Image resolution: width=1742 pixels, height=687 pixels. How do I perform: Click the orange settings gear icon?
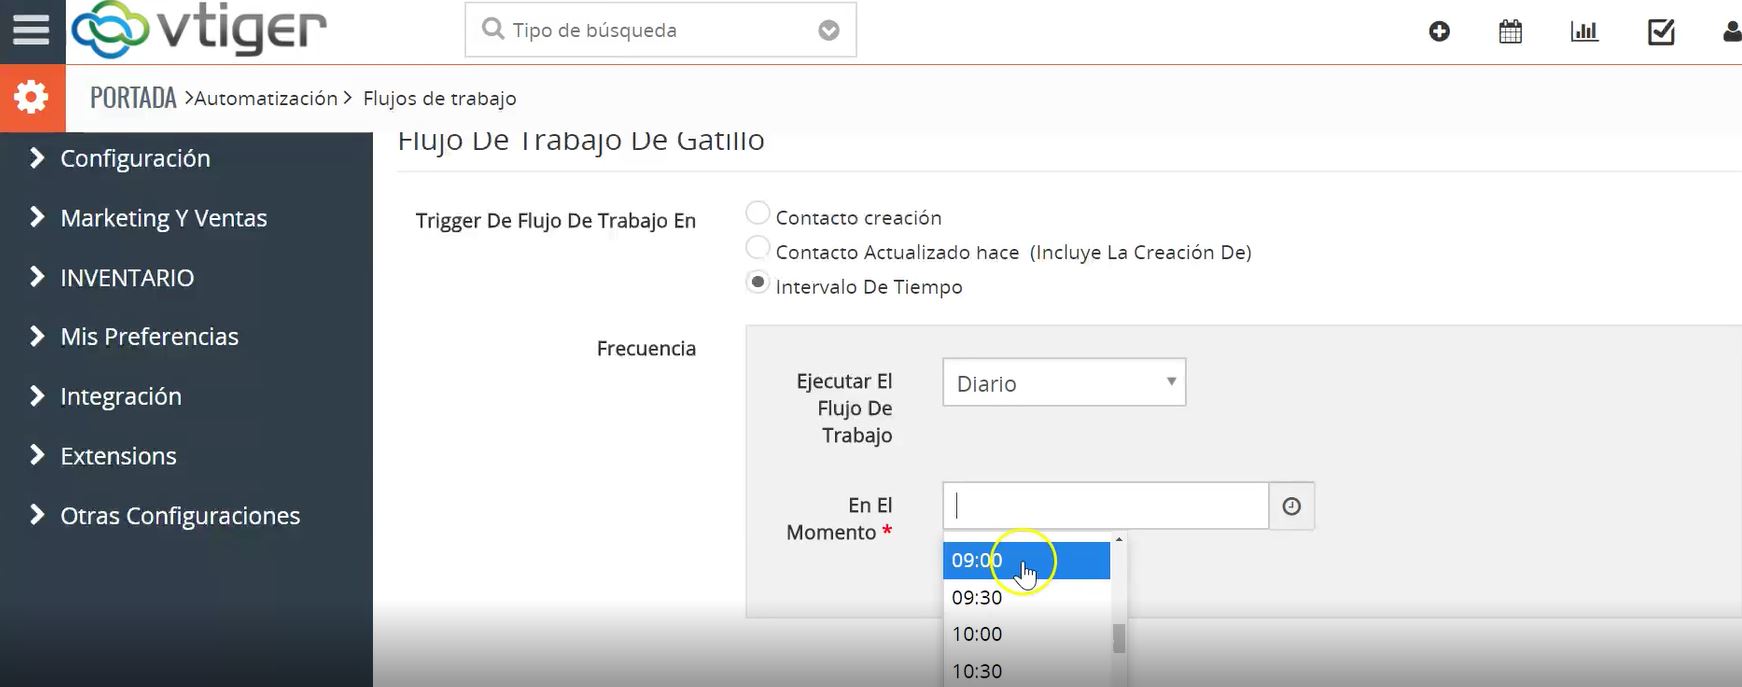coord(32,98)
